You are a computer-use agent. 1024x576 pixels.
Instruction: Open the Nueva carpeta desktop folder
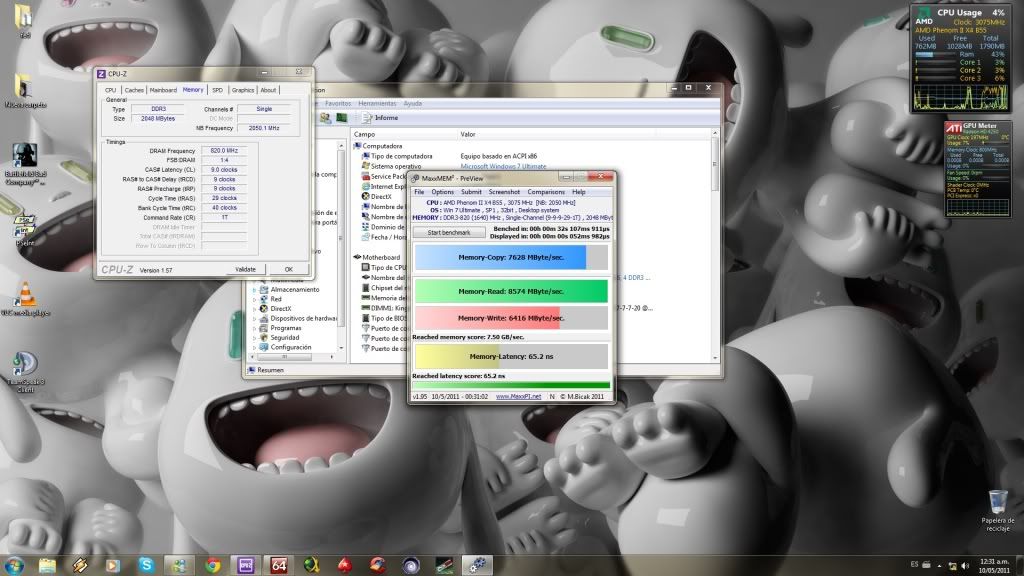[x=24, y=89]
